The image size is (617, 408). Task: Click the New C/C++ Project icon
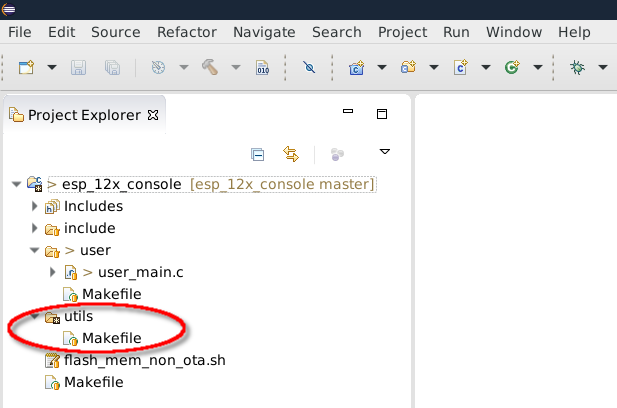coord(357,67)
